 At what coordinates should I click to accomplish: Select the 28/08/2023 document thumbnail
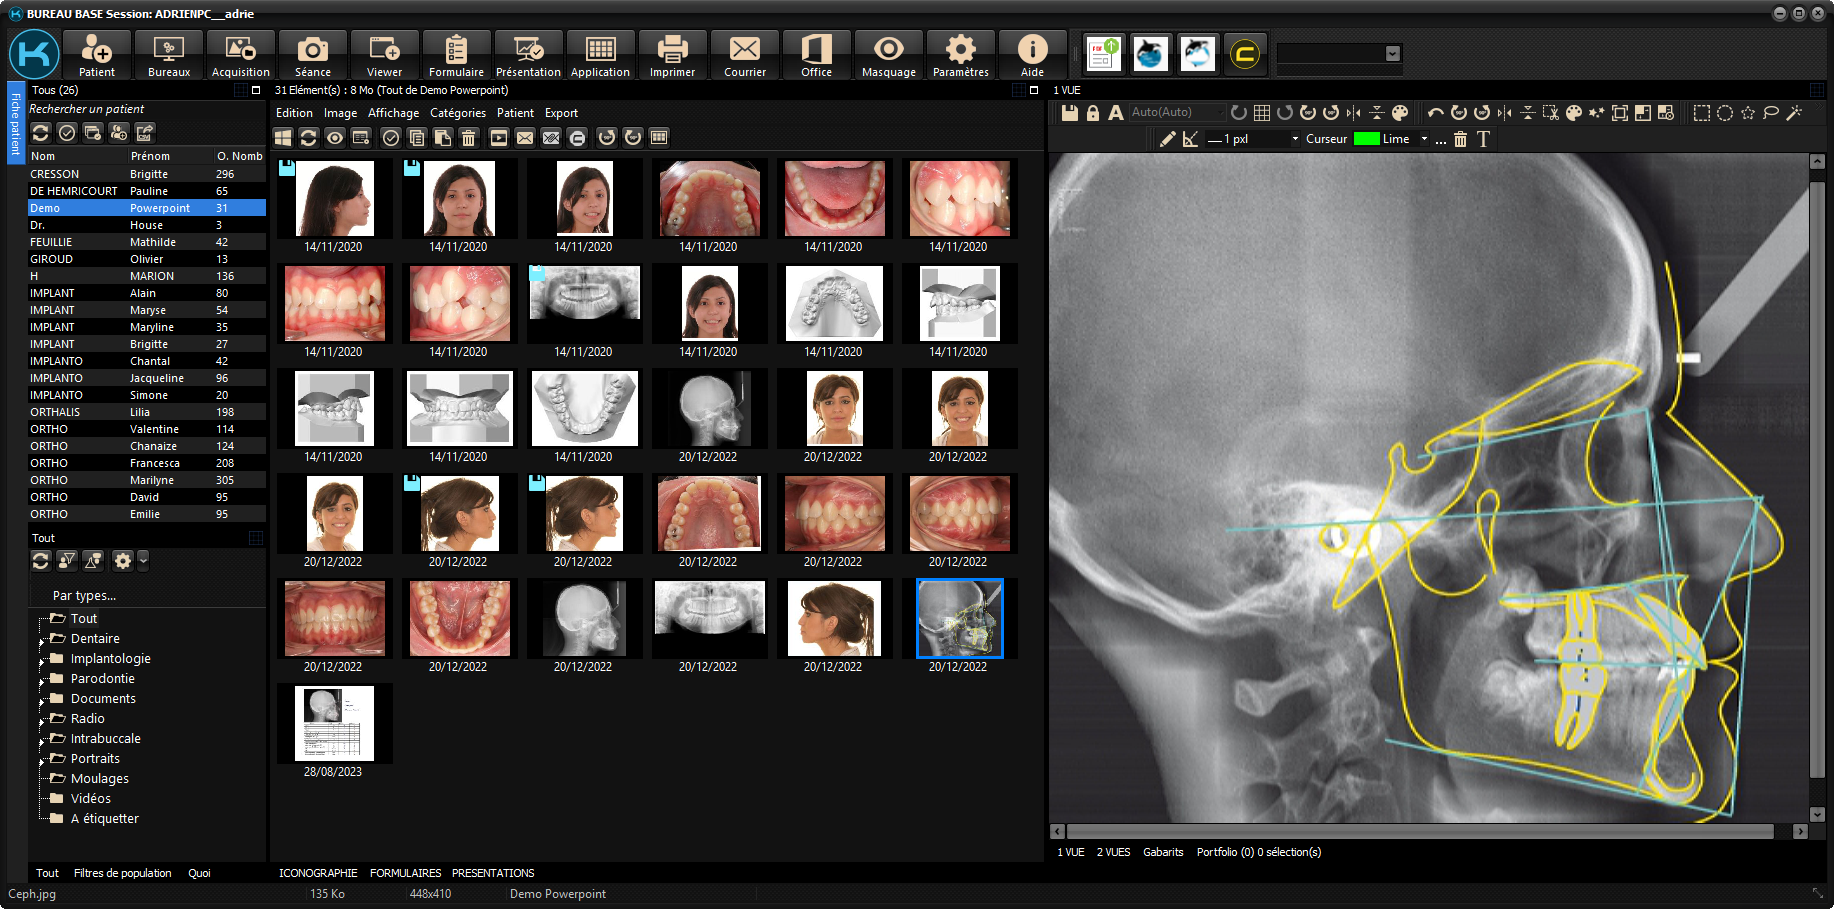[334, 723]
